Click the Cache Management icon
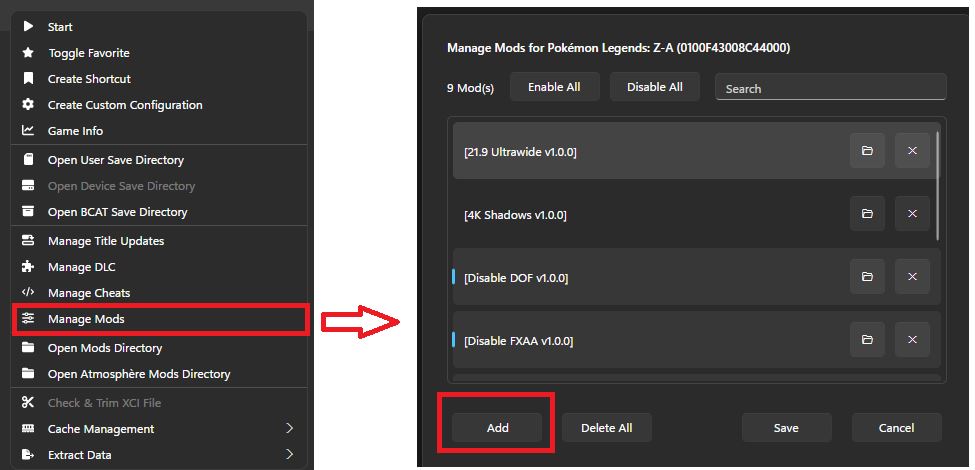This screenshot has width=975, height=470. 28,429
